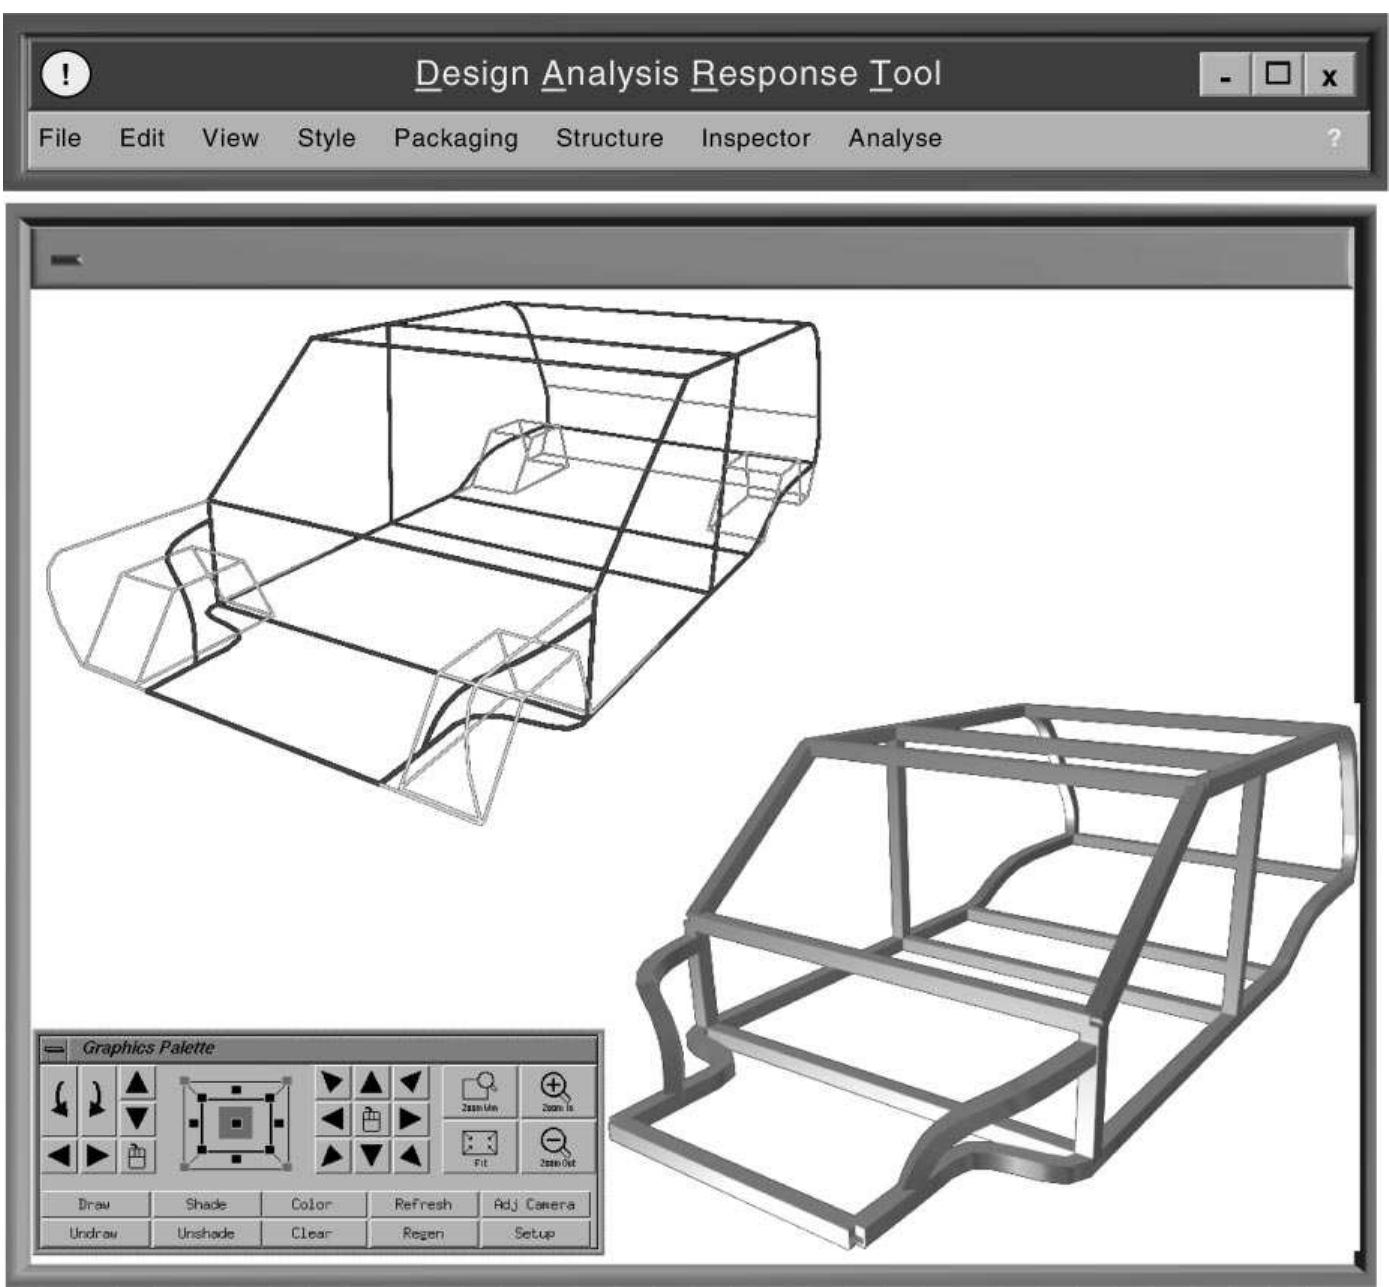
Task: Click the exclamation mark icon in the title bar
Action: coord(65,75)
